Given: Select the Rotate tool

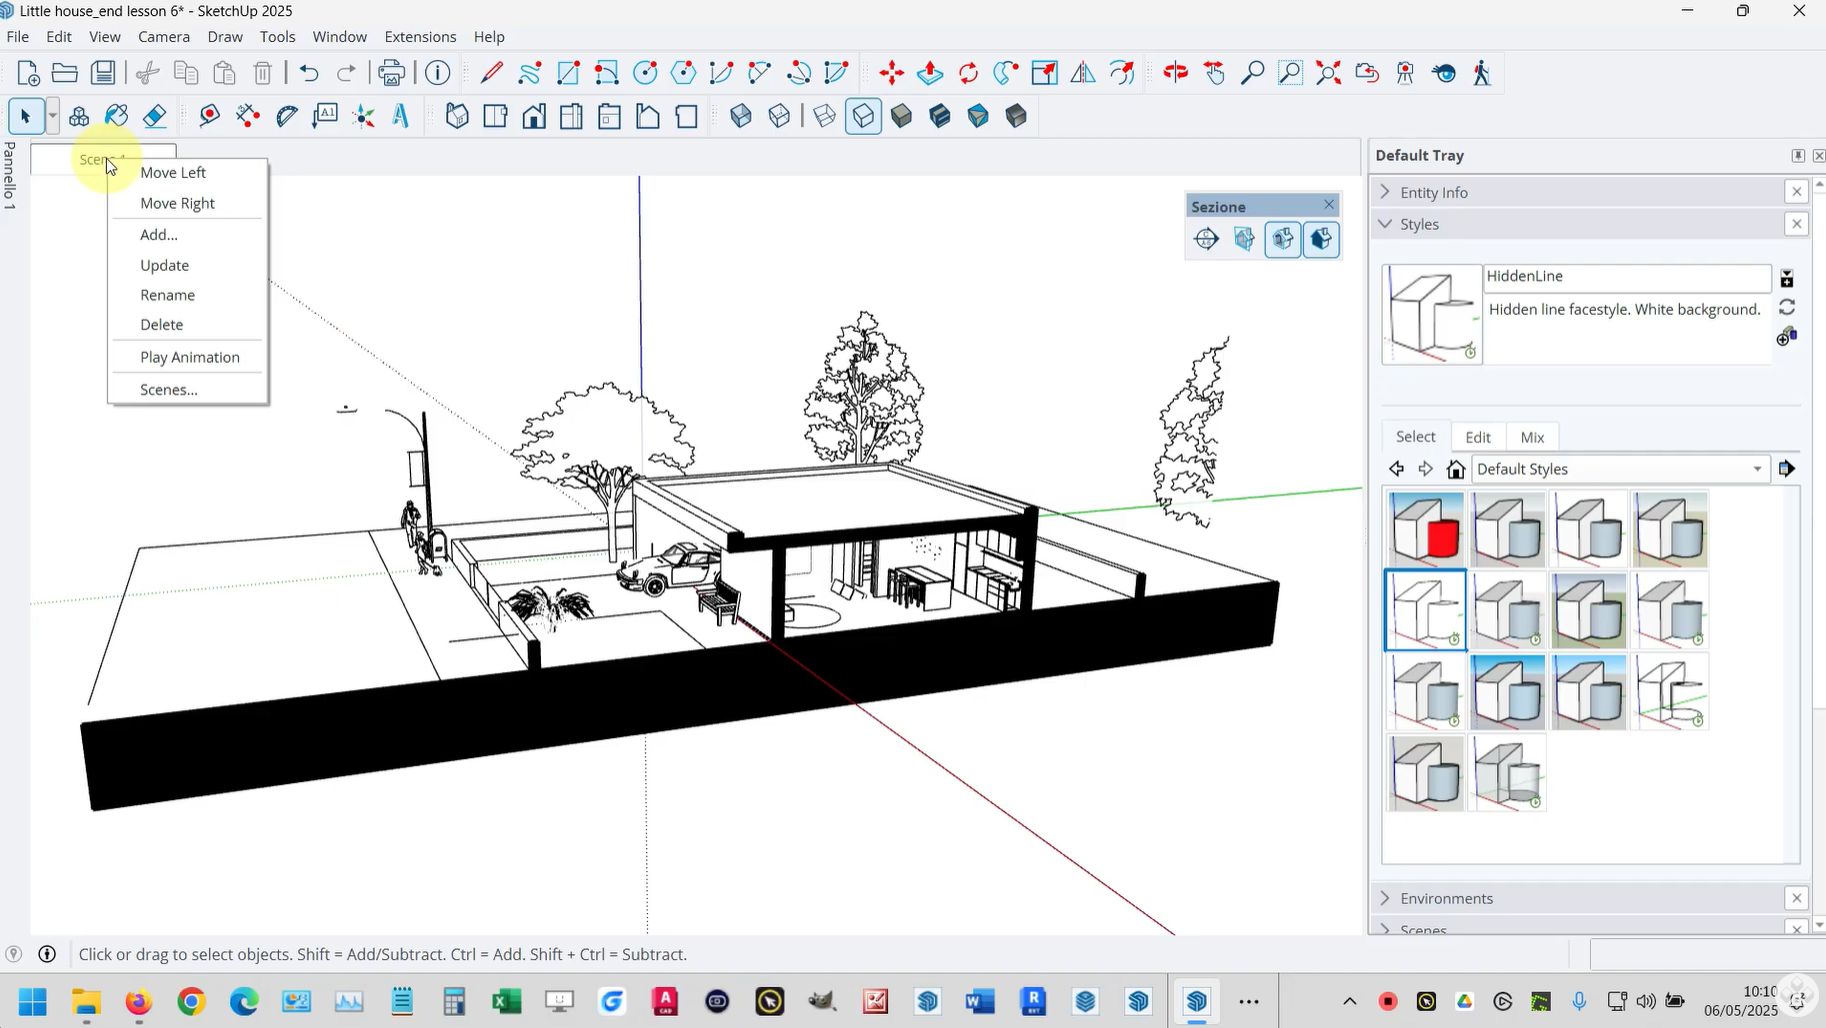Looking at the screenshot, I should tap(968, 73).
